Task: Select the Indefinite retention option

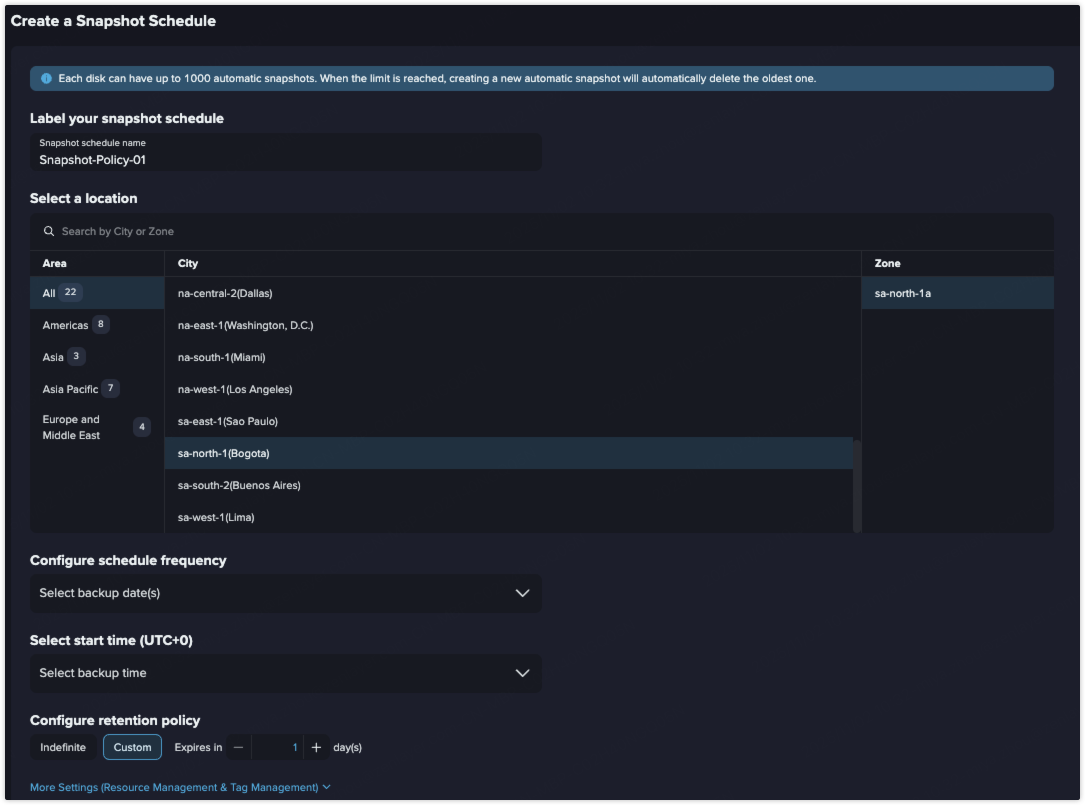Action: [x=63, y=747]
